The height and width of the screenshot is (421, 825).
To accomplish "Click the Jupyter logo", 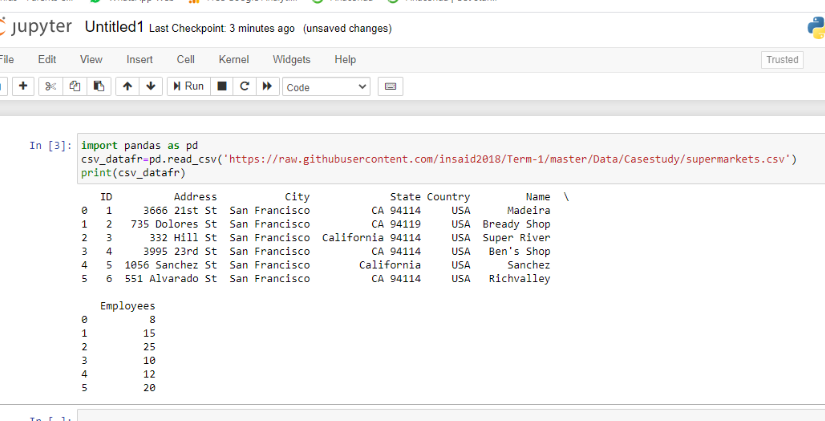I will click(x=36, y=27).
